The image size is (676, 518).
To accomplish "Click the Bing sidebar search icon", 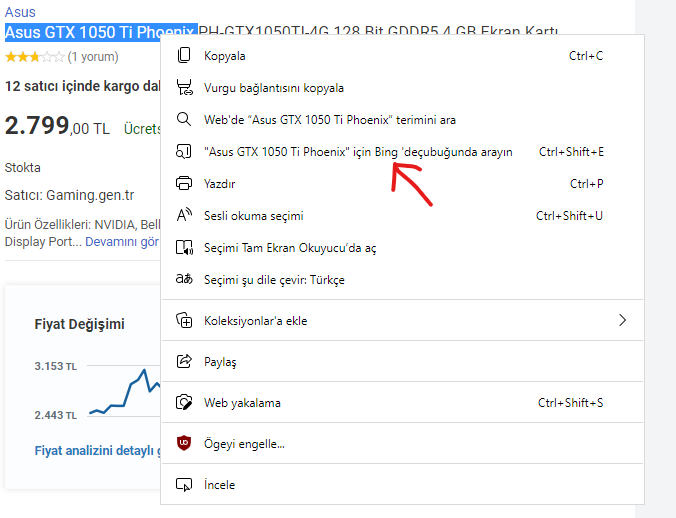I will (x=184, y=151).
